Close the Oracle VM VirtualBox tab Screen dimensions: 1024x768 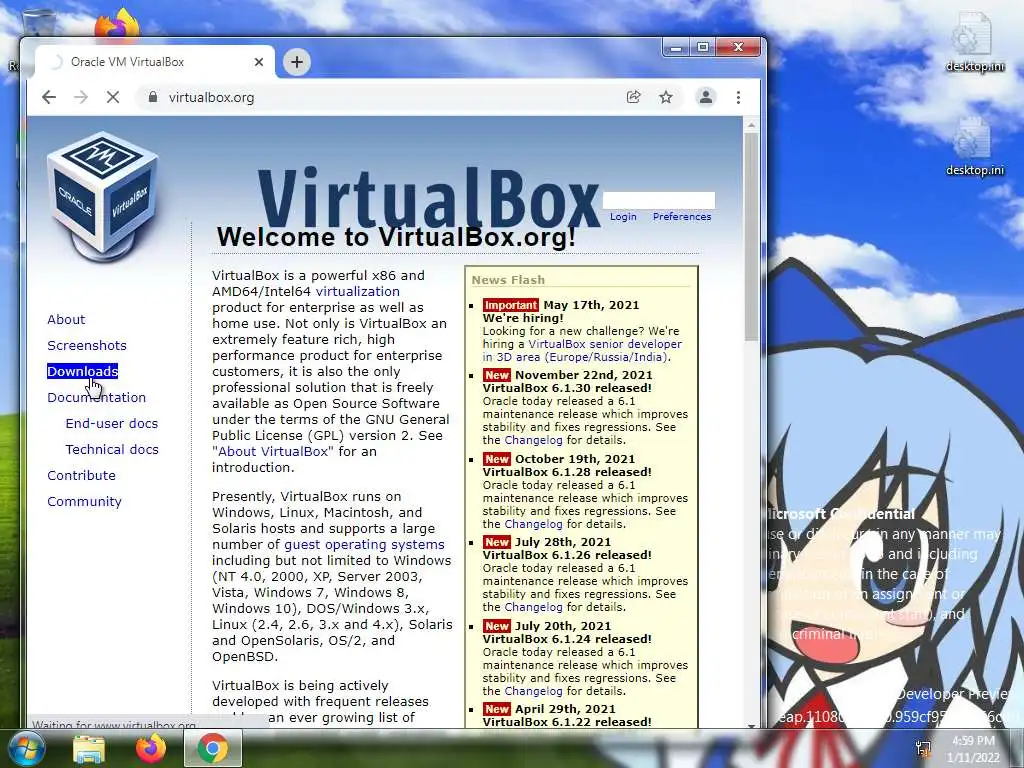259,62
